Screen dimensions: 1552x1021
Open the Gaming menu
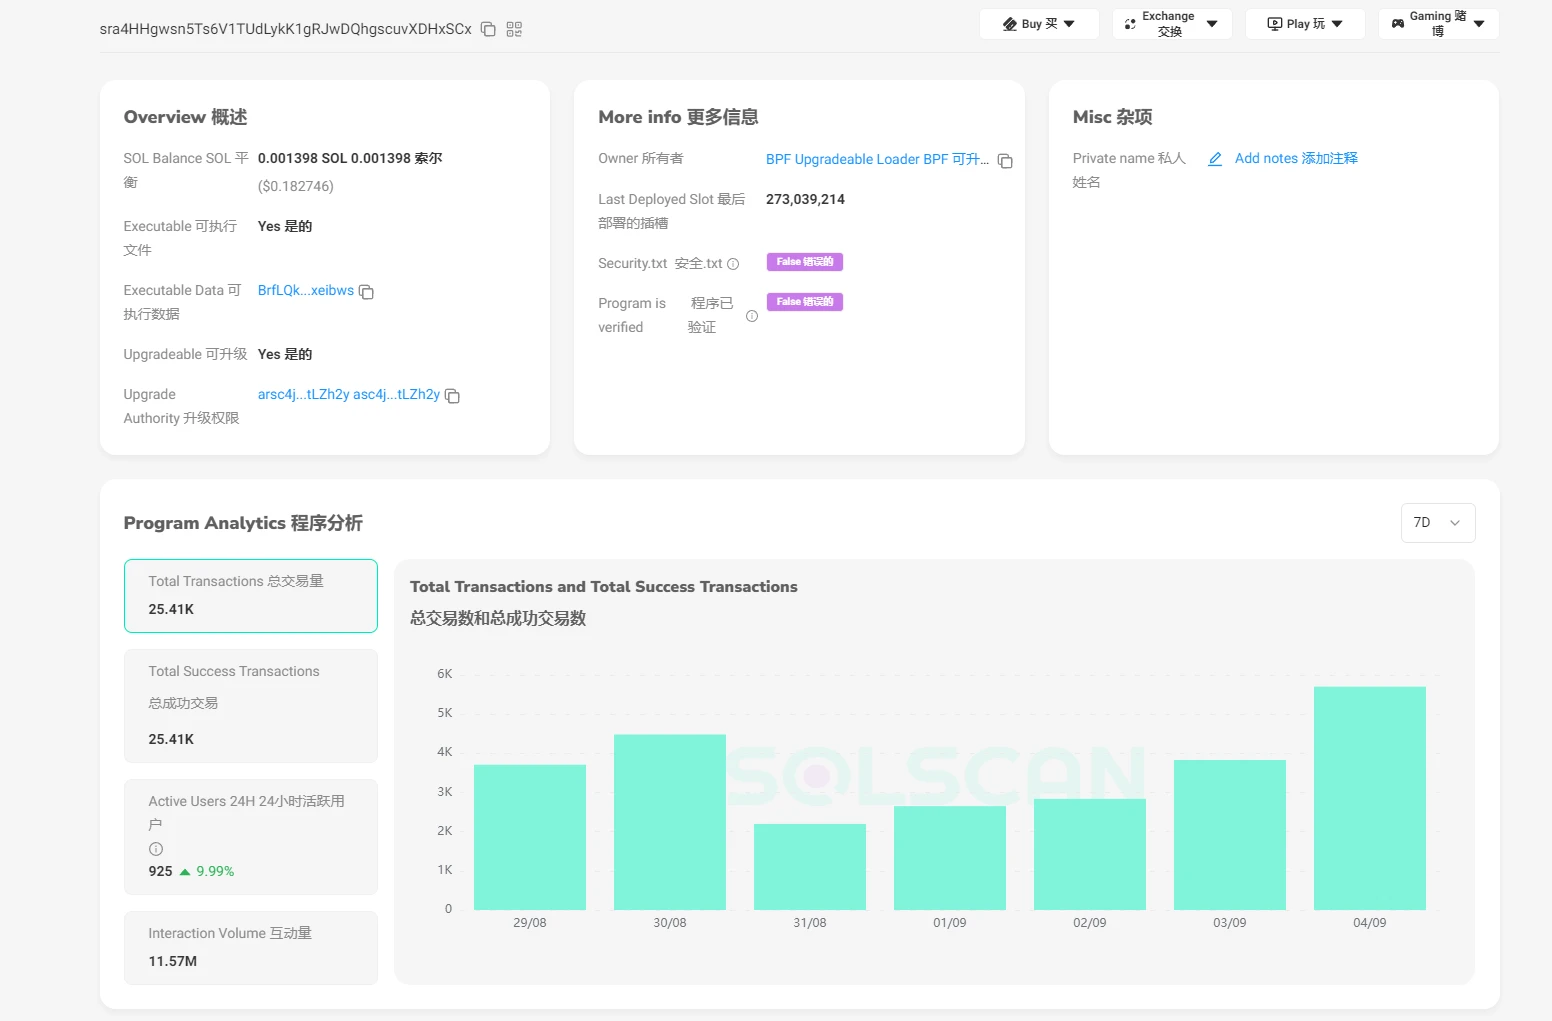1437,24
